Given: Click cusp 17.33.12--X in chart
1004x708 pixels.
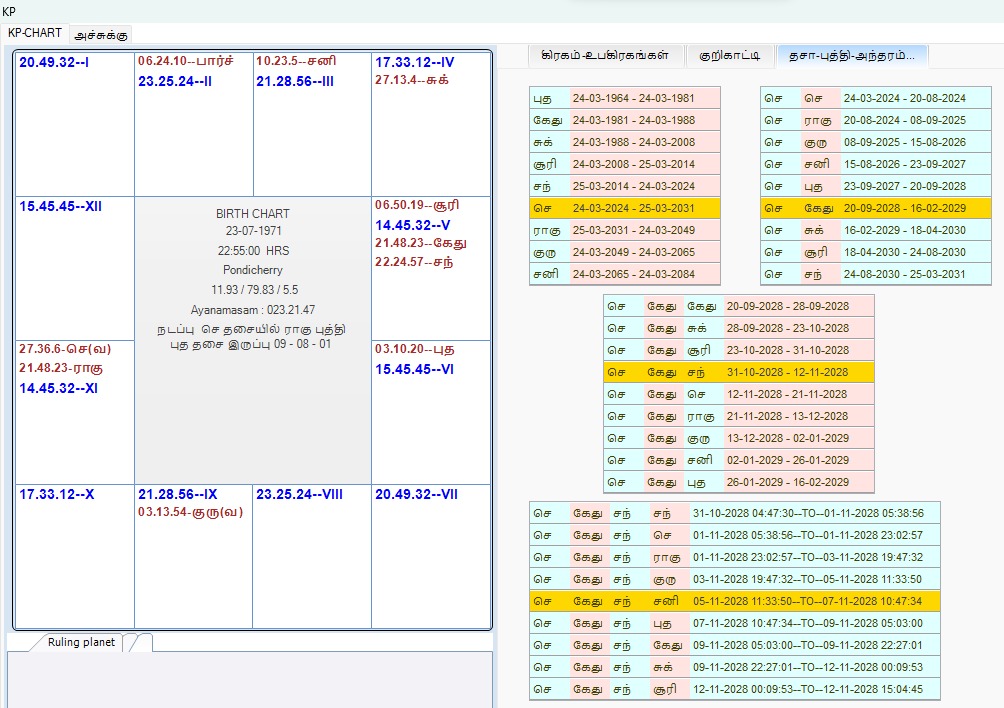Looking at the screenshot, I should 56,494.
